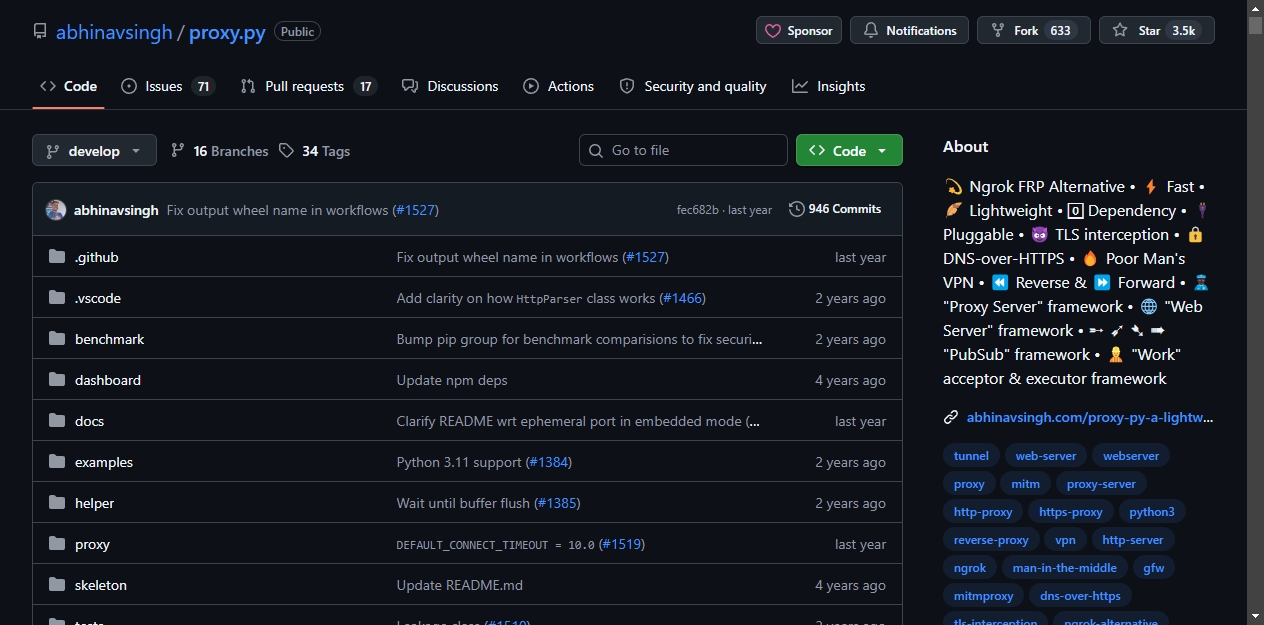The image size is (1264, 625).
Task: Click the history clock icon by 946 Commits
Action: 796,209
